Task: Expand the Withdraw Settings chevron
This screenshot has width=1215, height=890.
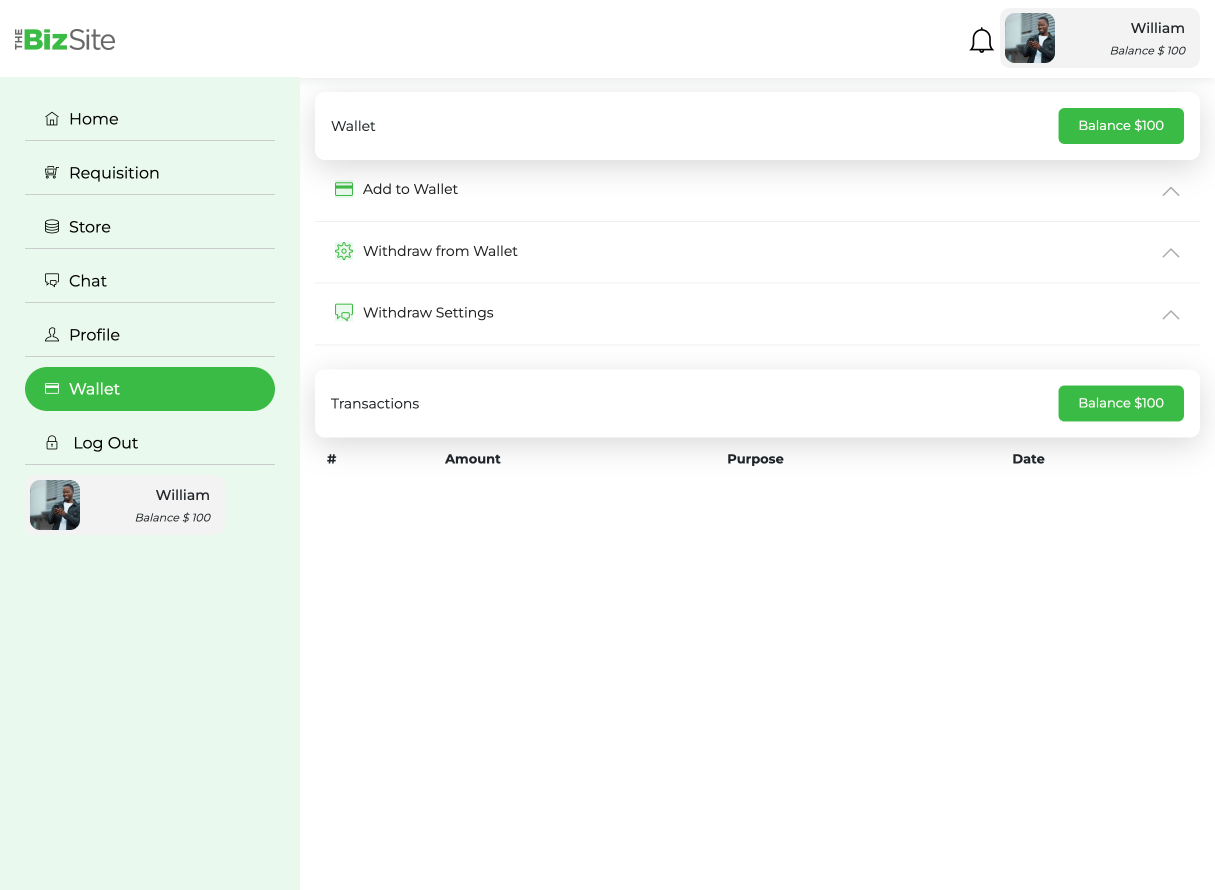Action: click(1170, 315)
